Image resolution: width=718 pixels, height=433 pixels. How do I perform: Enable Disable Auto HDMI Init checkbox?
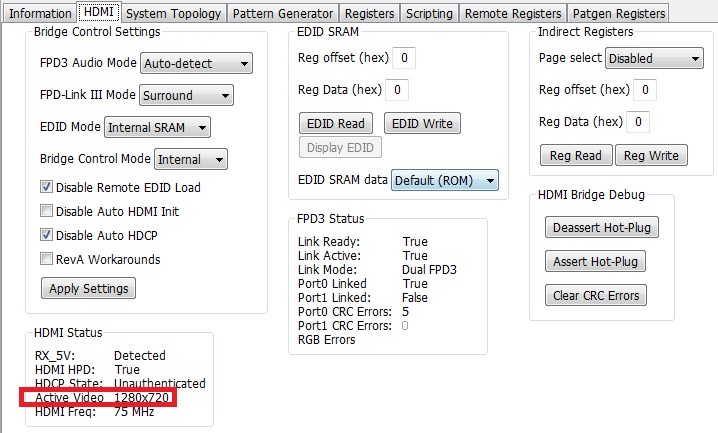point(46,211)
